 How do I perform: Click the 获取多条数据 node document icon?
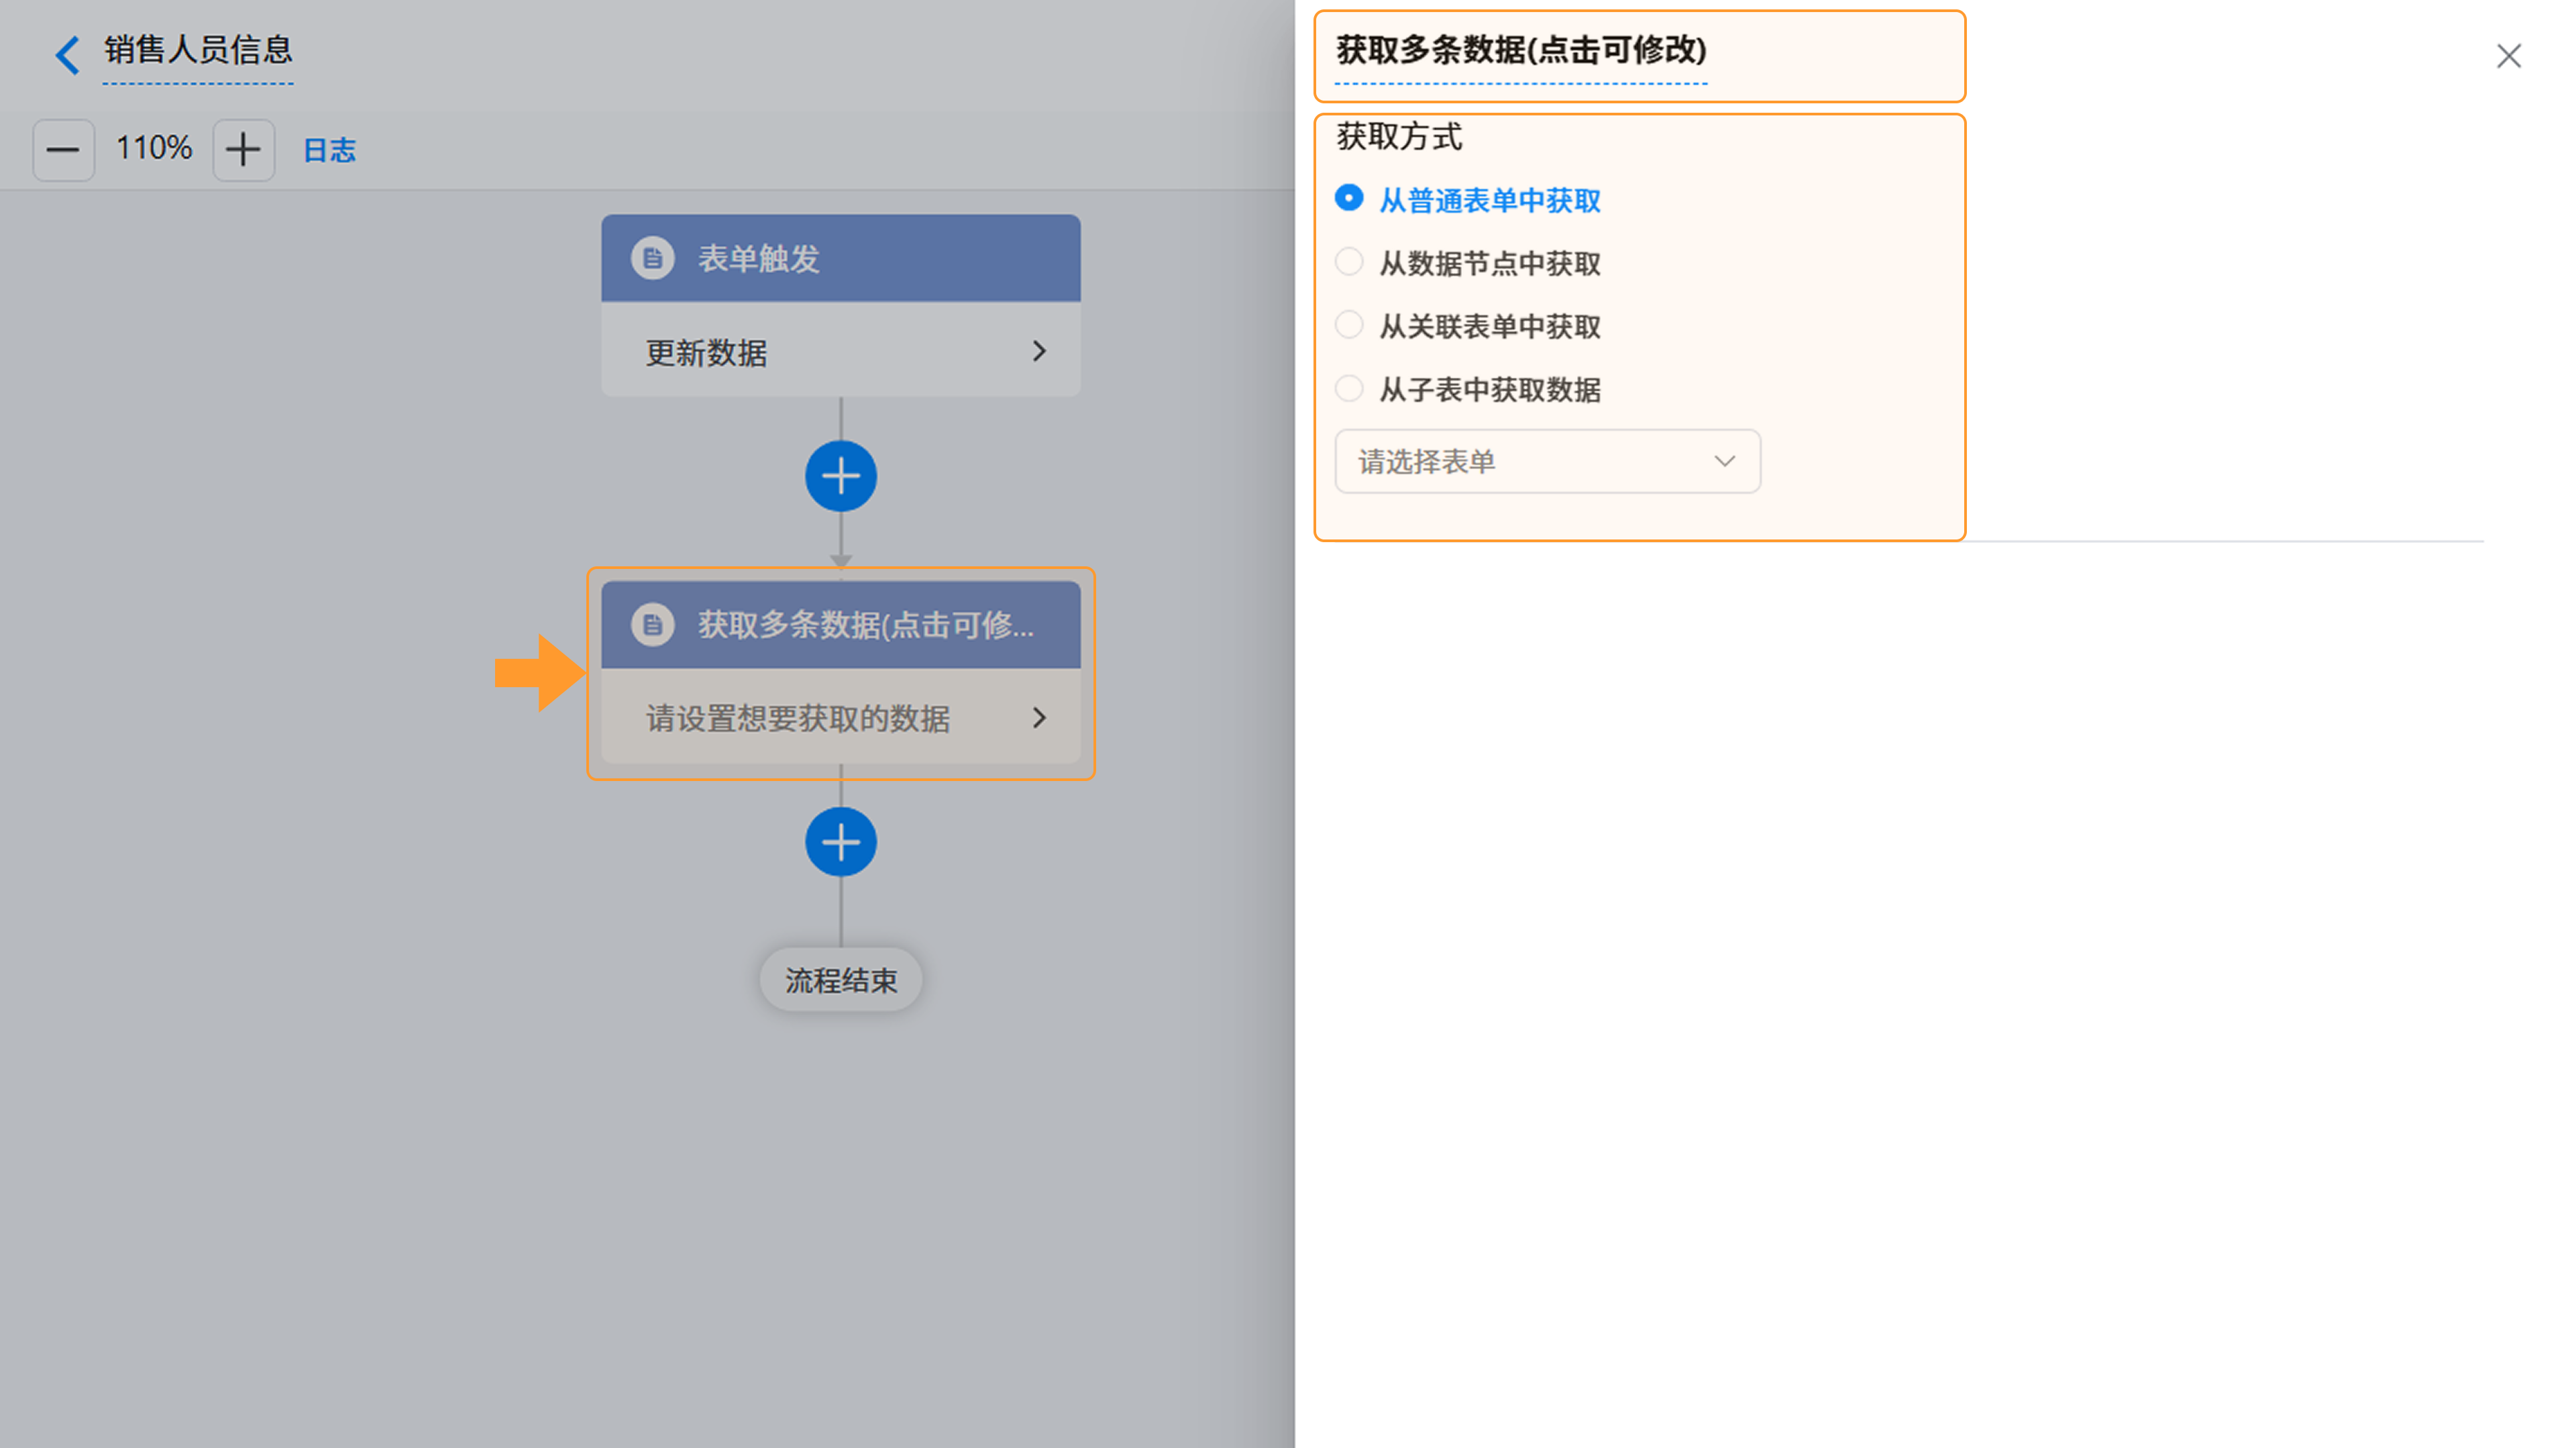(653, 625)
